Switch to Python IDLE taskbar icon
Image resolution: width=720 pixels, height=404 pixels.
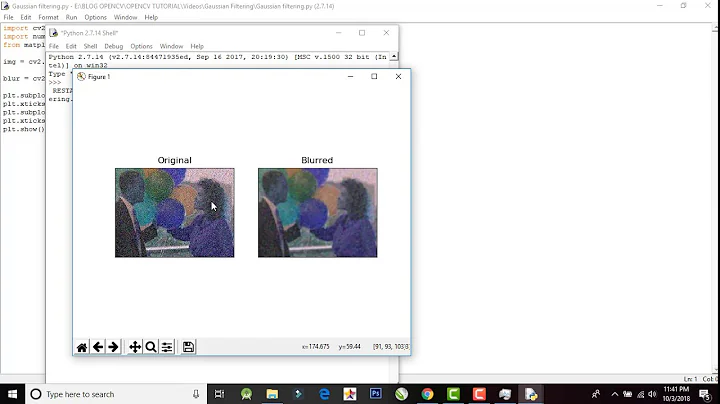(x=531, y=394)
